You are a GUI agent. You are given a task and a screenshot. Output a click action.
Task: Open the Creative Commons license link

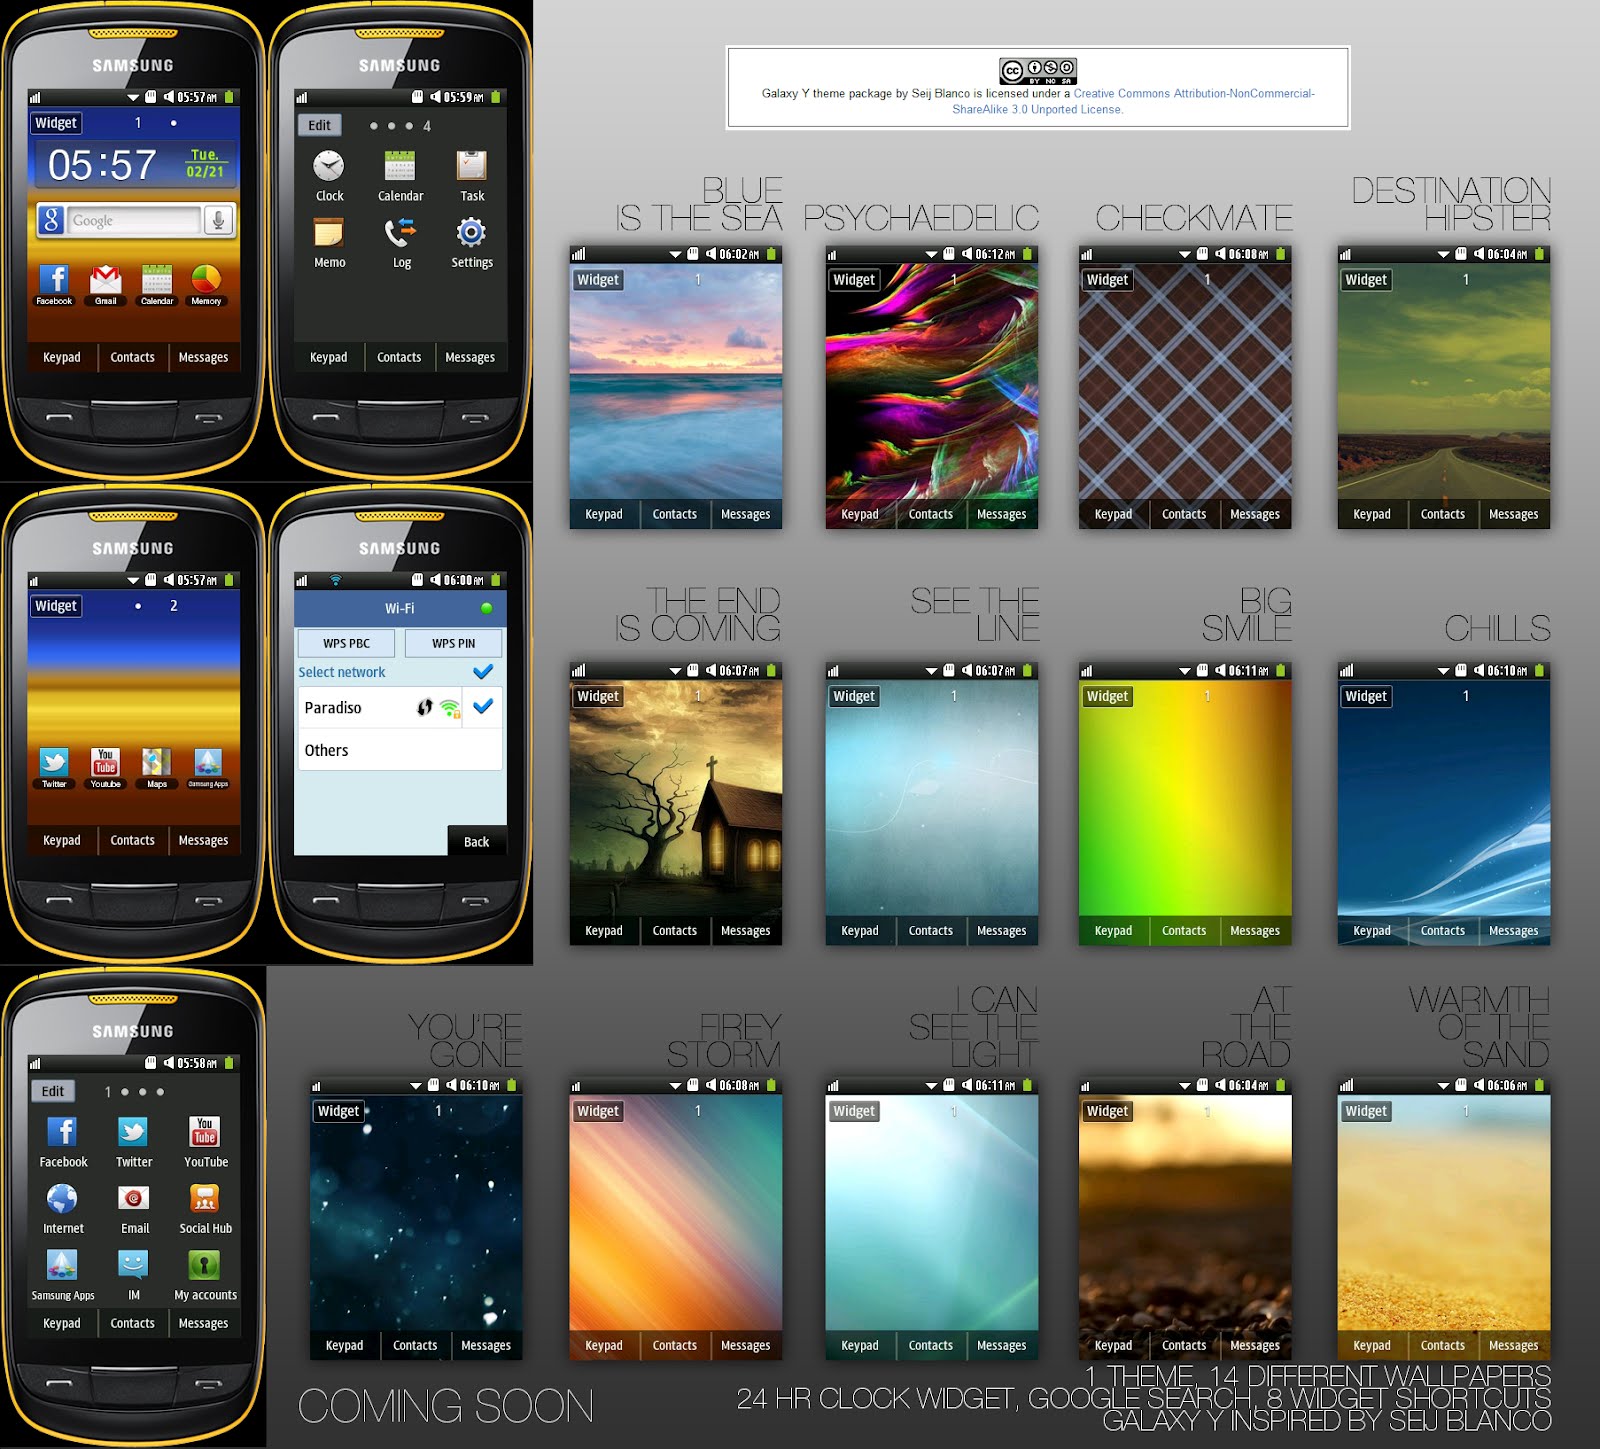coord(1193,94)
